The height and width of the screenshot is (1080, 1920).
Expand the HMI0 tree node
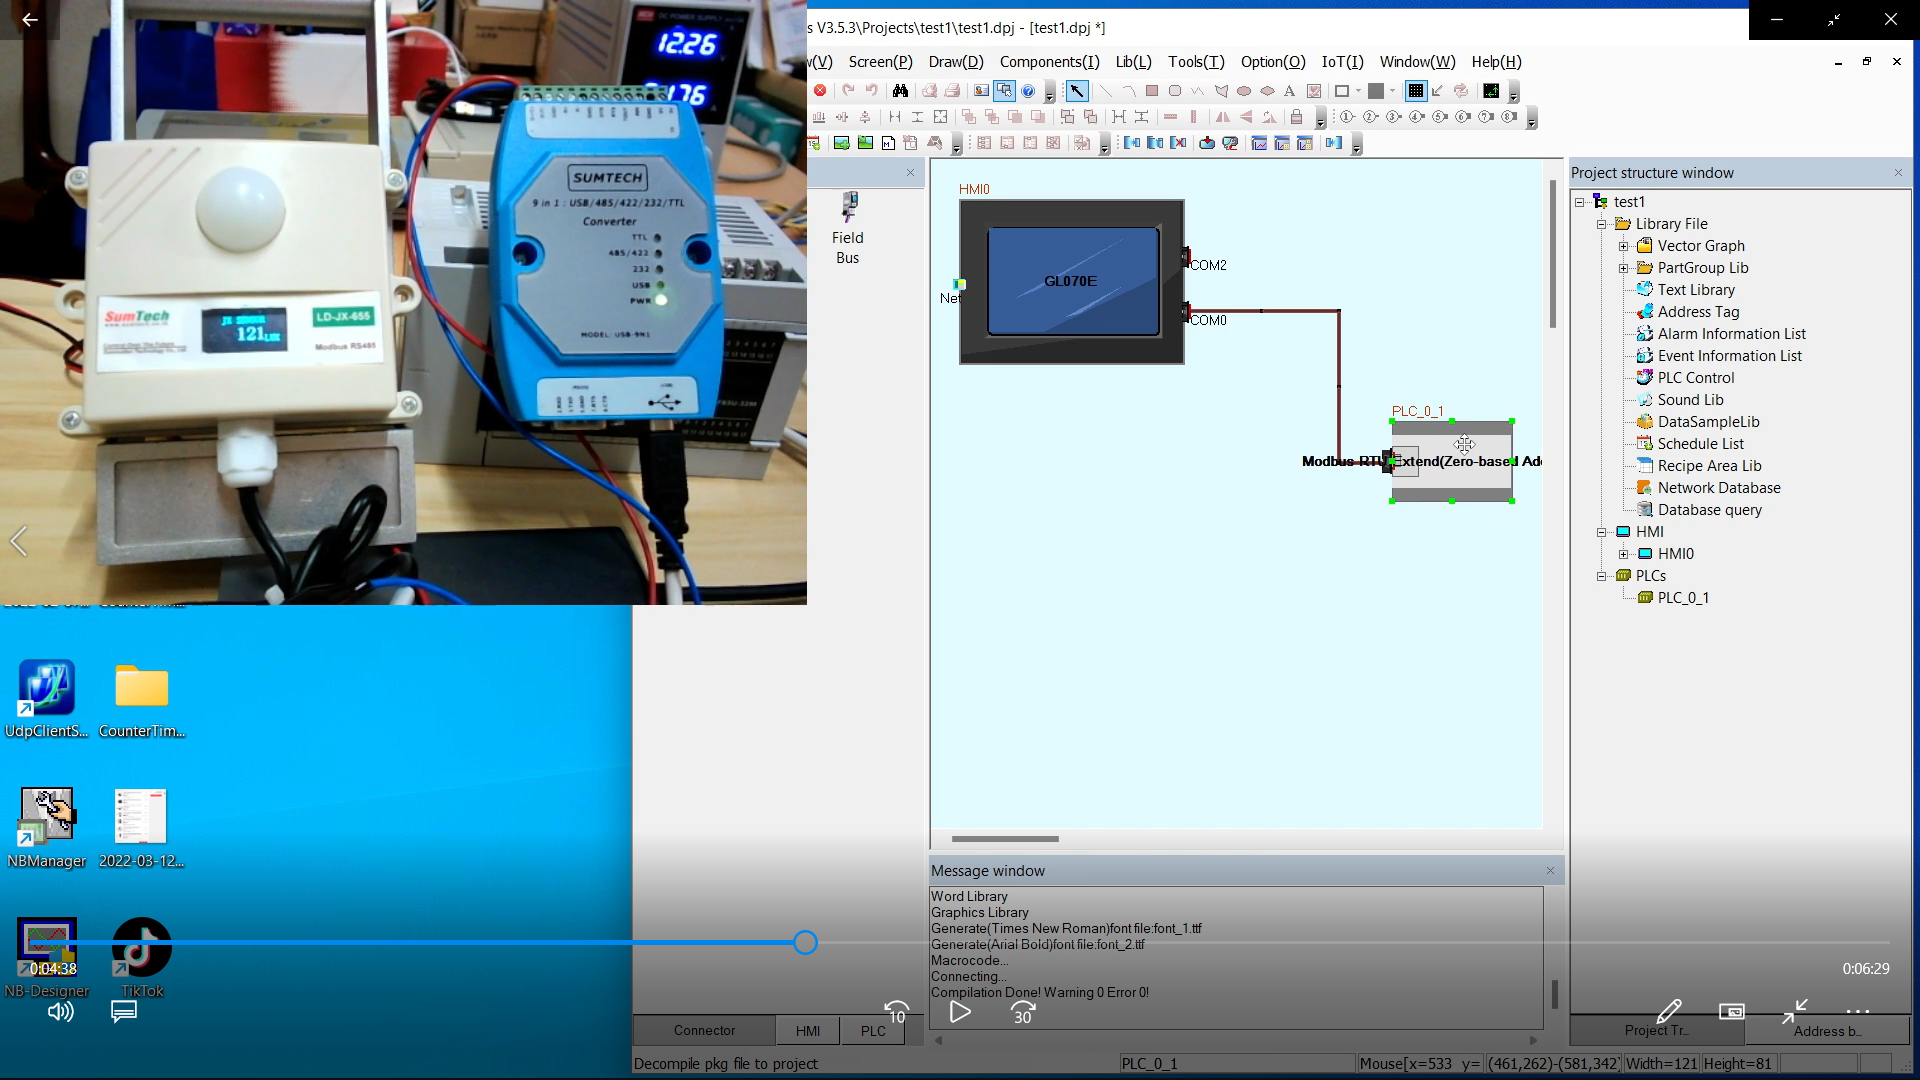click(x=1624, y=554)
